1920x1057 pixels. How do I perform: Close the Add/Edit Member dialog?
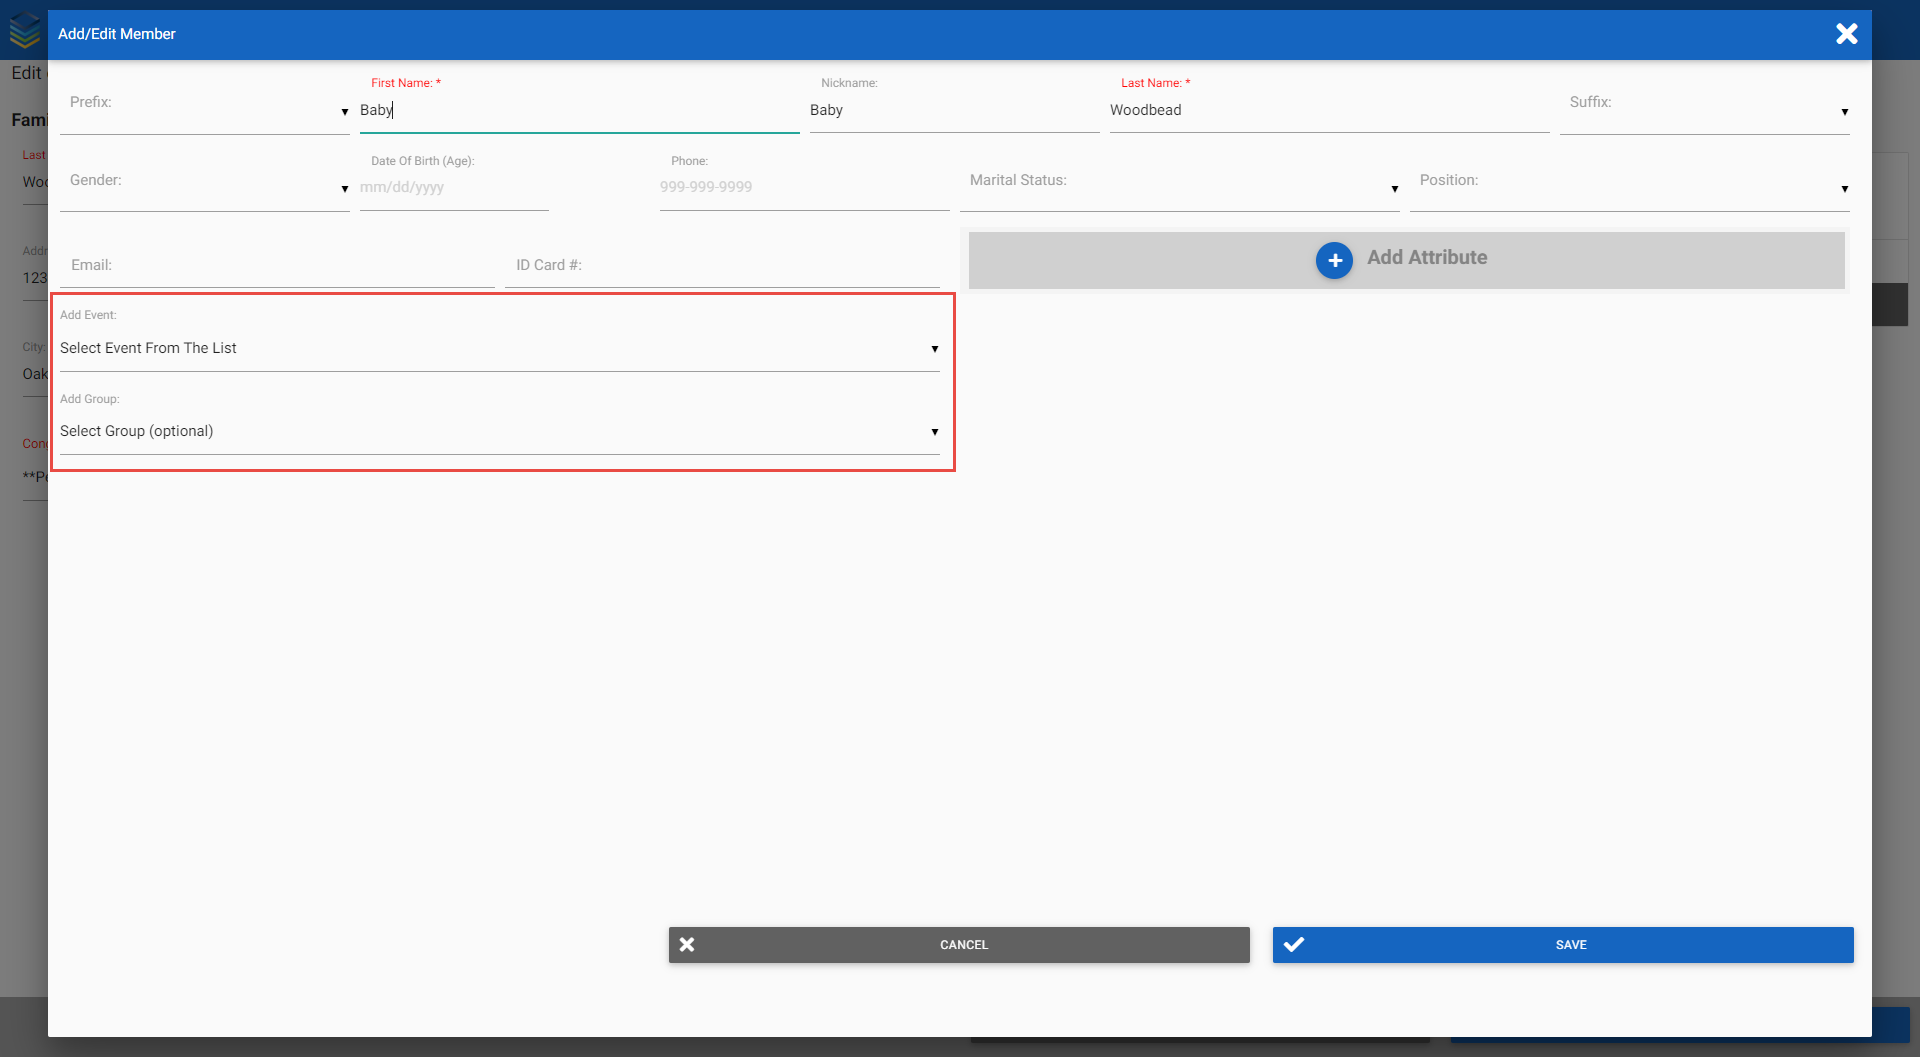(1846, 34)
